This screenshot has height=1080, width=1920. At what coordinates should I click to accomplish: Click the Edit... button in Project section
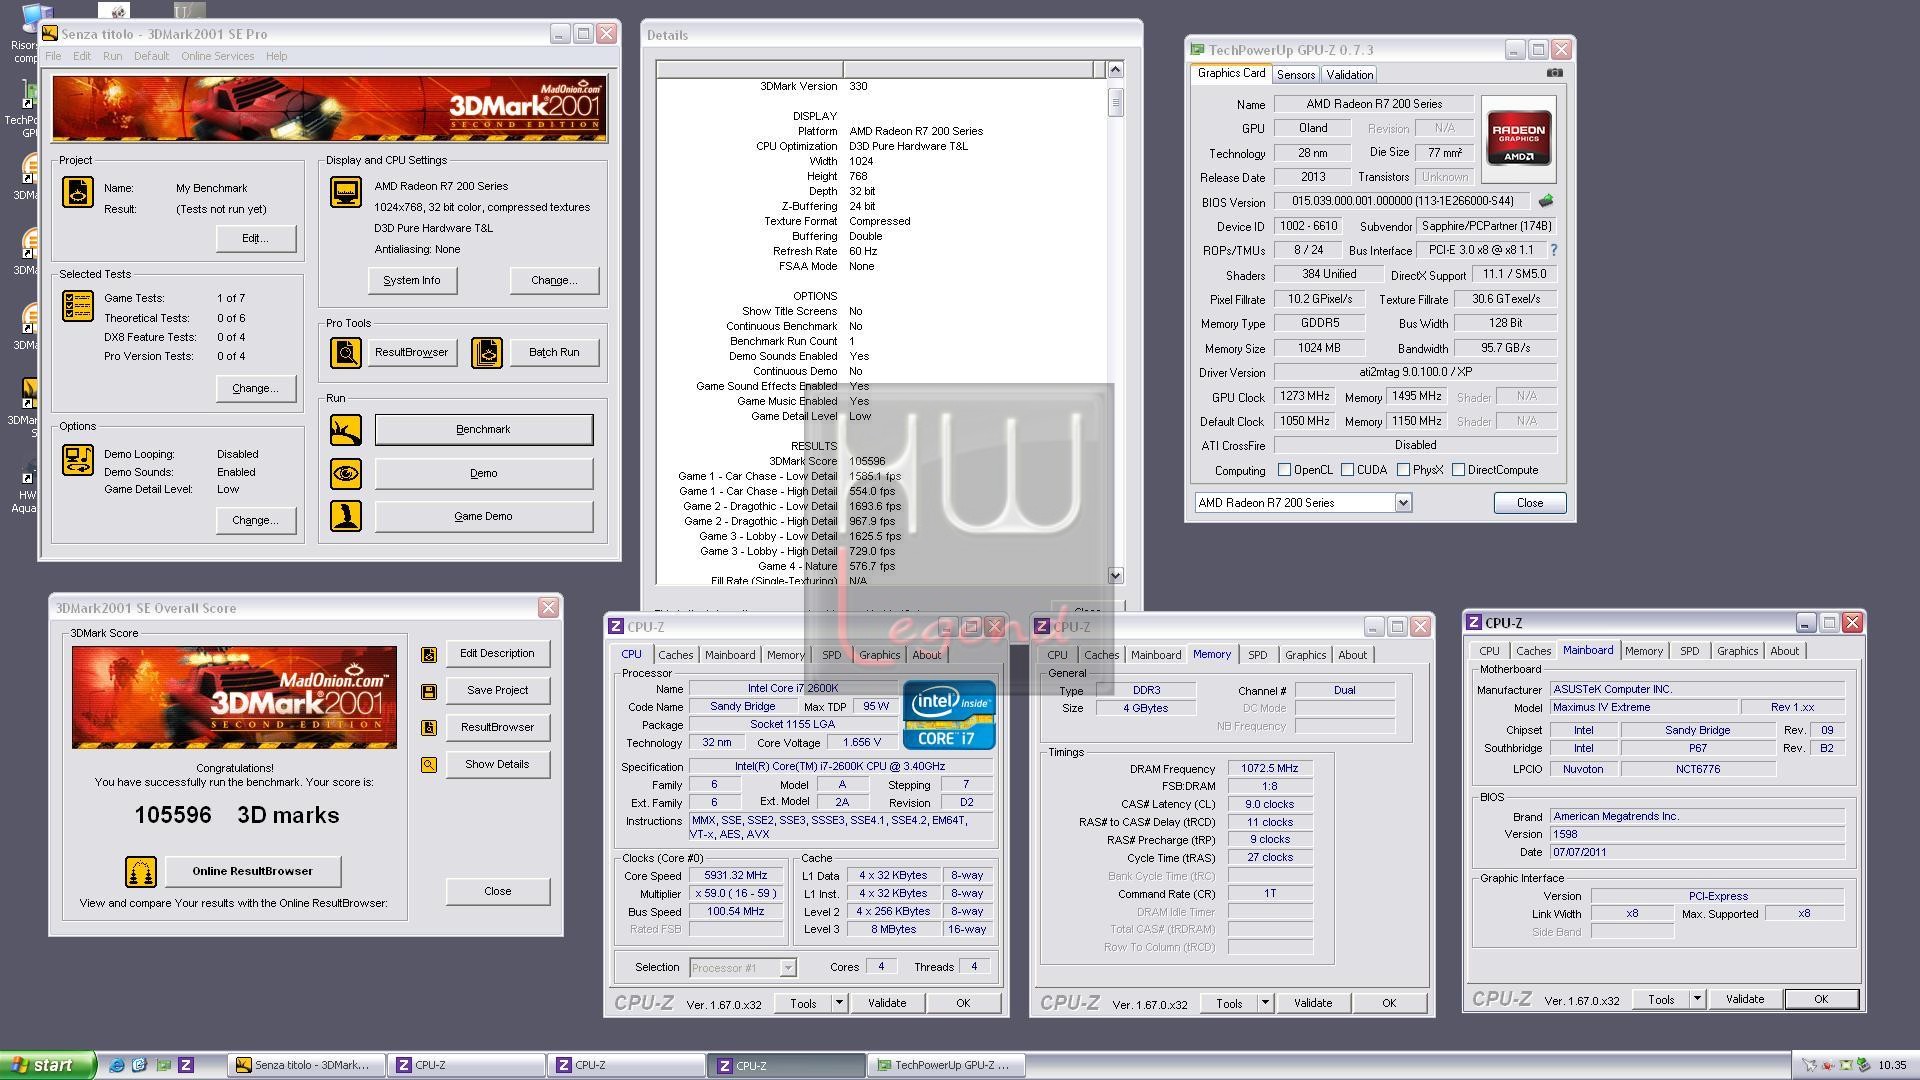255,238
